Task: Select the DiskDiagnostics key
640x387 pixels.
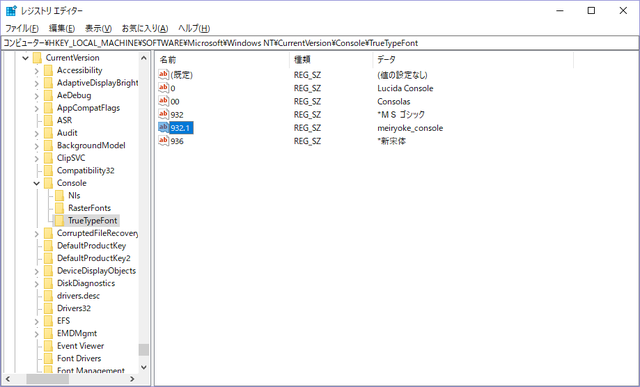Action: [86, 283]
